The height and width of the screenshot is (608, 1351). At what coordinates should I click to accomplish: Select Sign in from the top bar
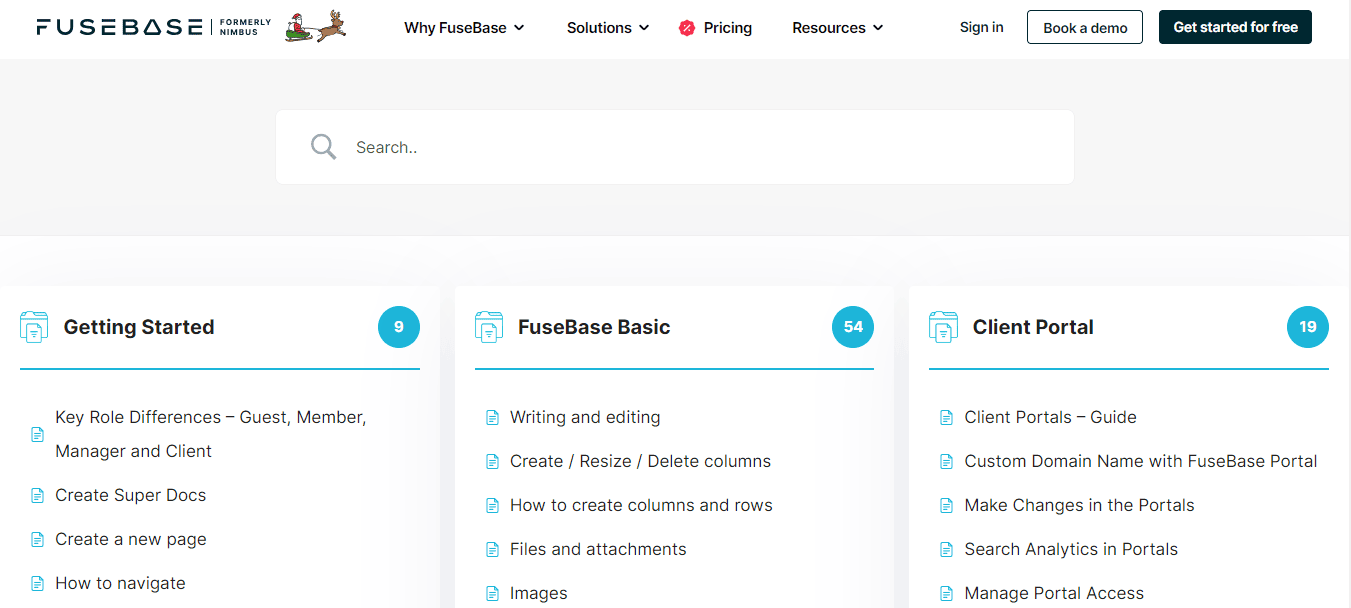[x=980, y=28]
